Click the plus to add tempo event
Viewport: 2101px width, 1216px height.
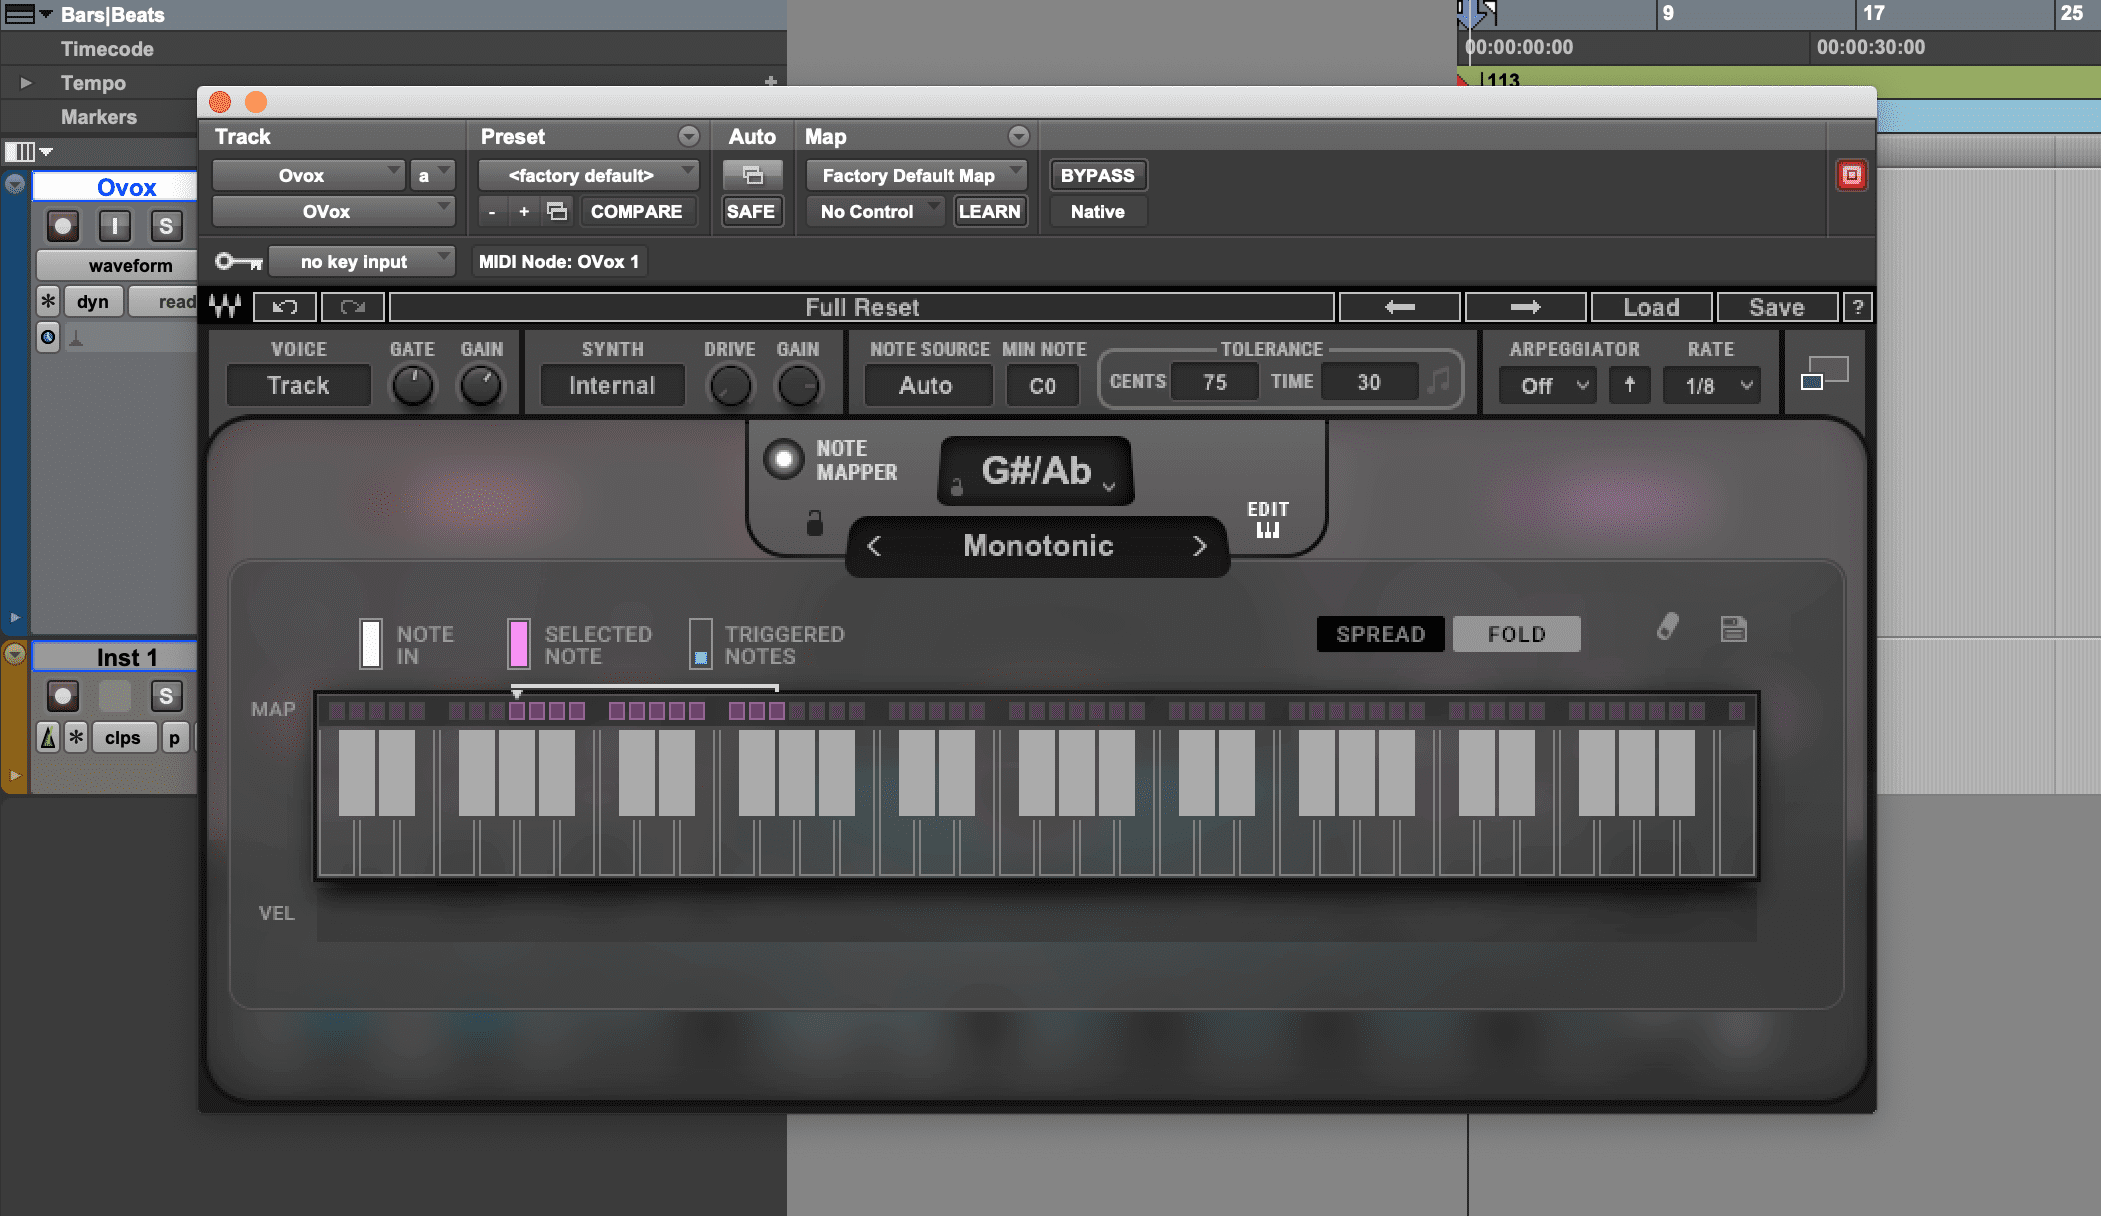[770, 82]
